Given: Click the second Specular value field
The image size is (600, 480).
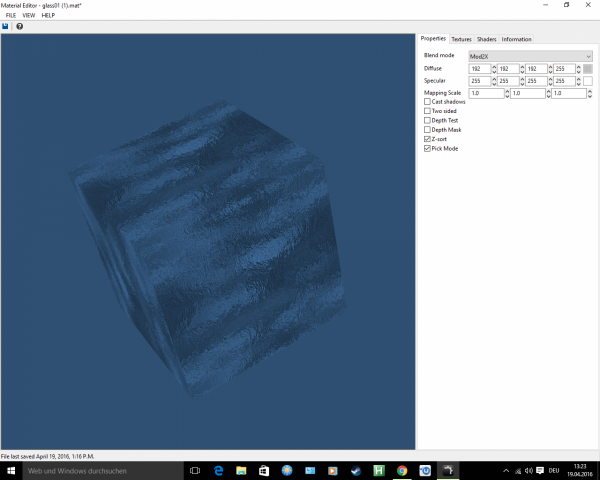Looking at the screenshot, I should click(508, 81).
